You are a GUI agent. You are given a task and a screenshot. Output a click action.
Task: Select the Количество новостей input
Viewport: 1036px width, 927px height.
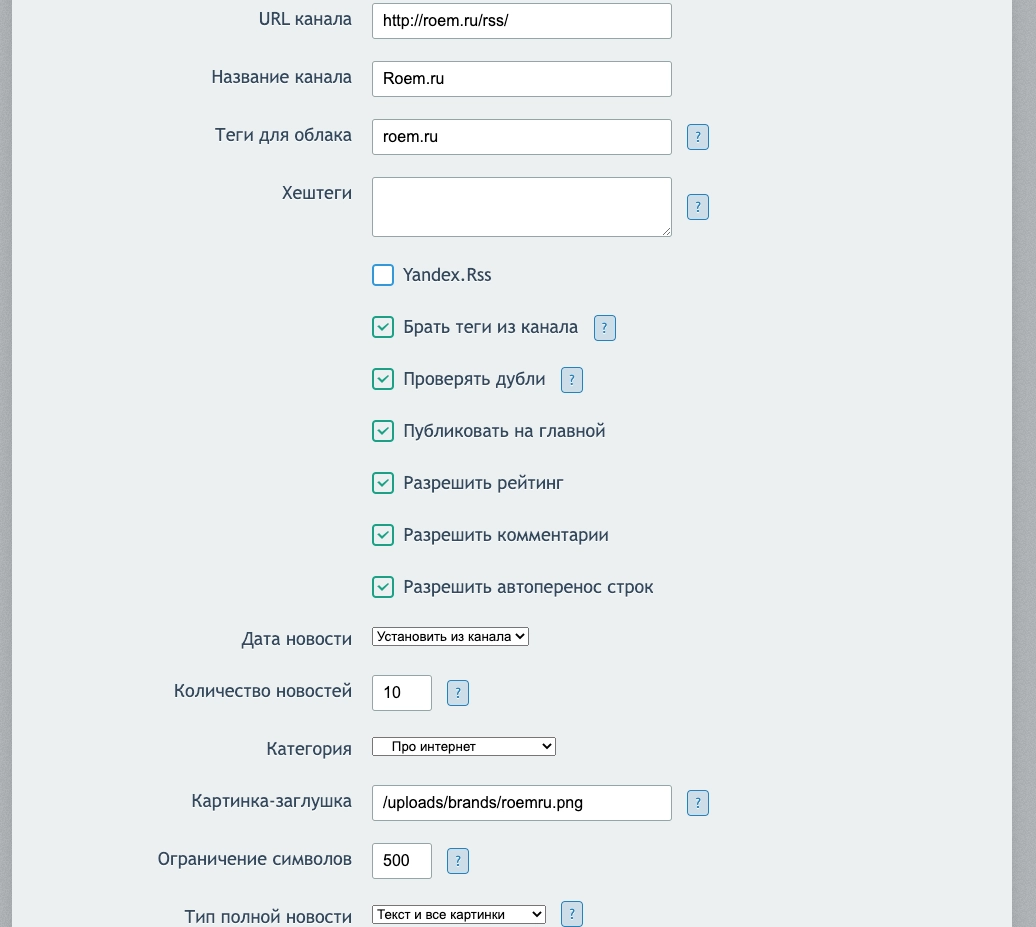[402, 692]
